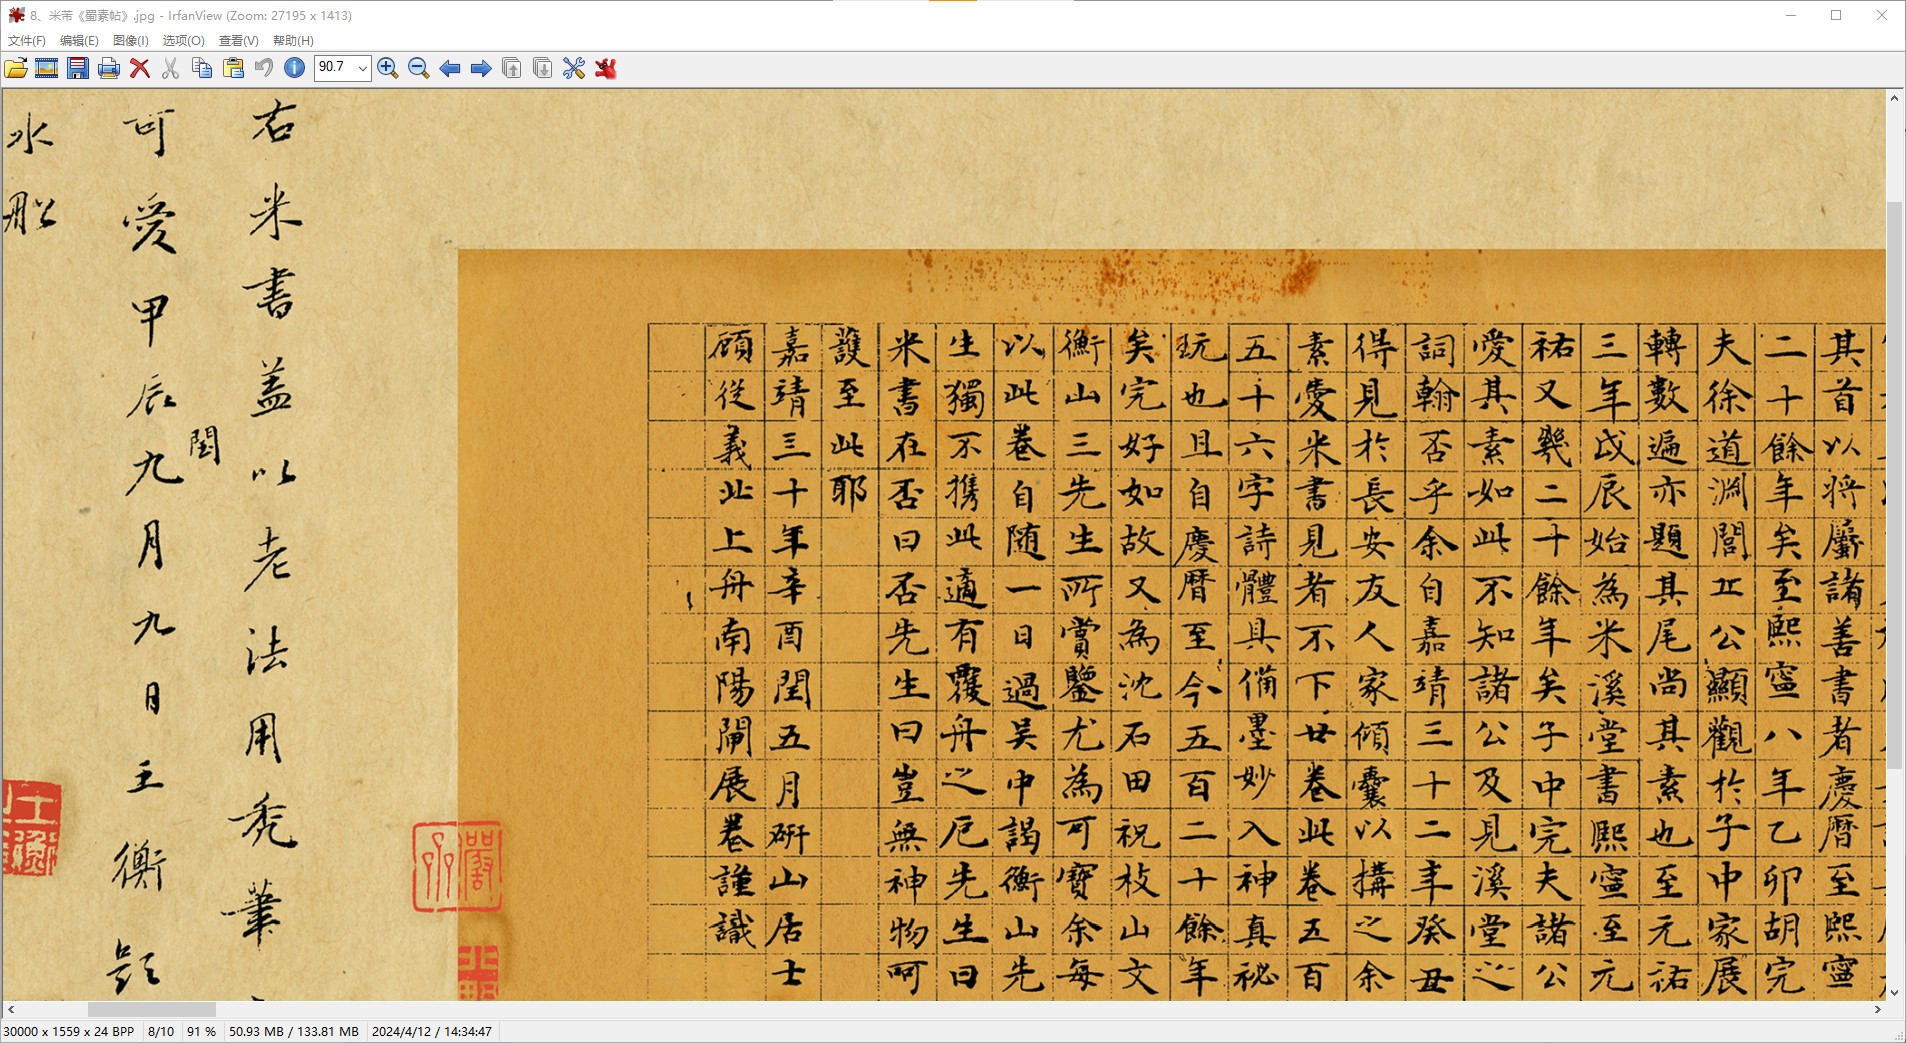The image size is (1906, 1043).
Task: Save the image with floppy disk icon
Action: click(78, 68)
